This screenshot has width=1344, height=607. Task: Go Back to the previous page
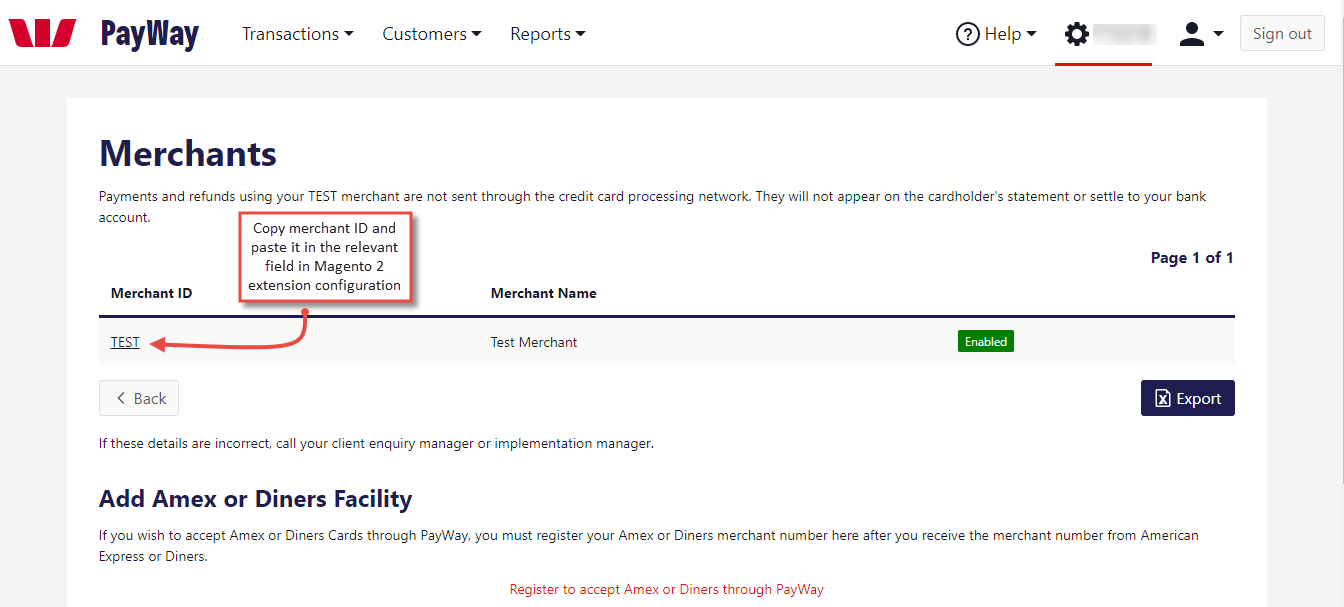pyautogui.click(x=139, y=398)
